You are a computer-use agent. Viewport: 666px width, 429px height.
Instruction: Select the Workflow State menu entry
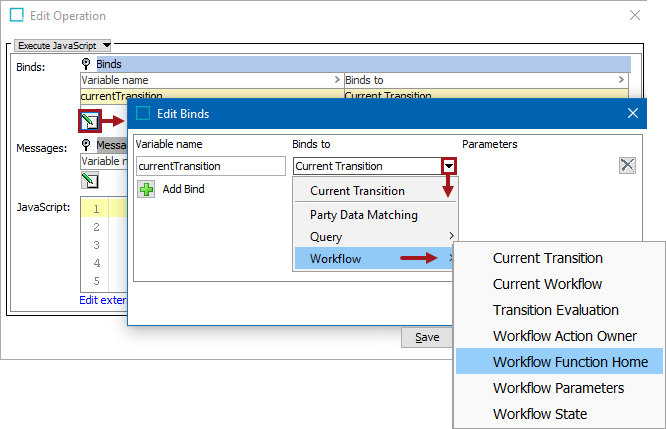click(540, 414)
